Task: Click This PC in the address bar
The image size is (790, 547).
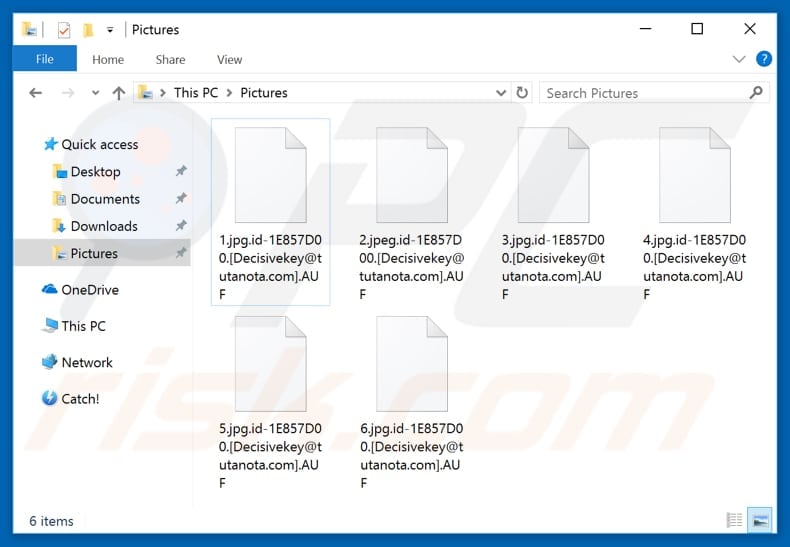Action: (196, 93)
